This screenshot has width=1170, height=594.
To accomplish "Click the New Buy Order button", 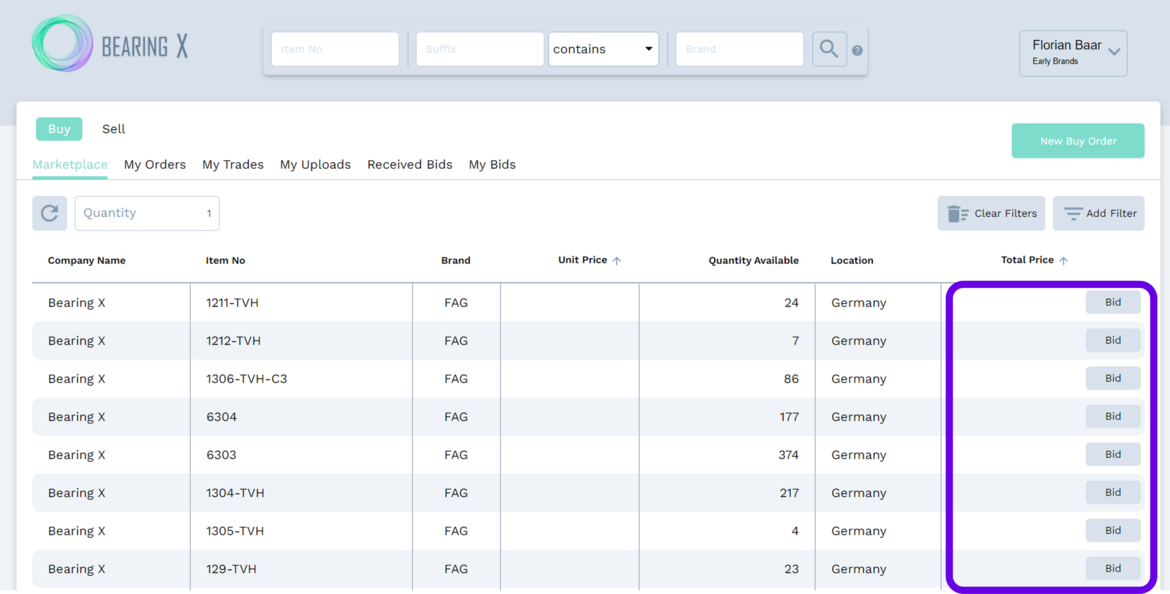I will (x=1078, y=141).
